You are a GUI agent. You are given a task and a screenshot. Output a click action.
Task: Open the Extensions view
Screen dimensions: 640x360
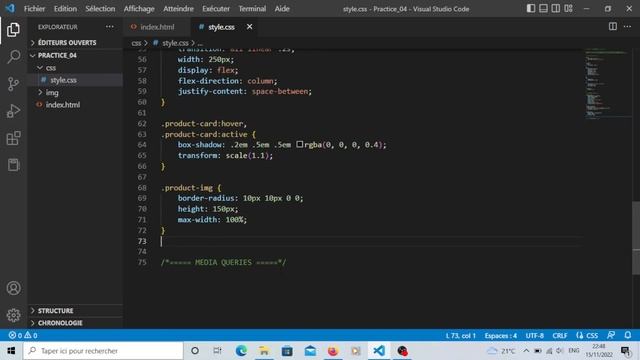click(13, 138)
